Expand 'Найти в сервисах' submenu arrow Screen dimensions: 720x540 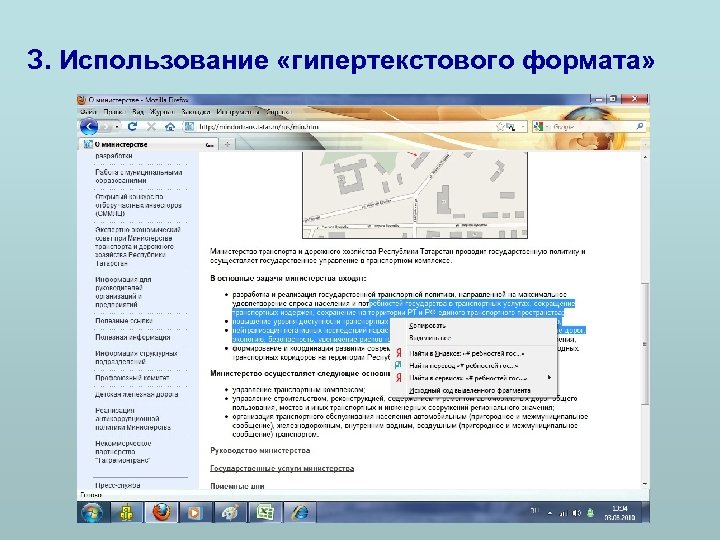point(549,377)
